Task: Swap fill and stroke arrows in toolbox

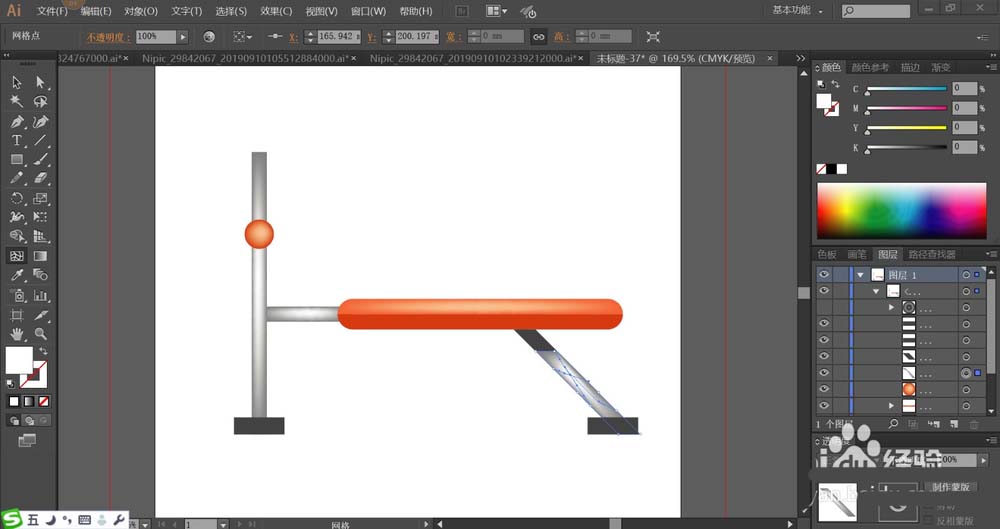Action: (x=43, y=351)
